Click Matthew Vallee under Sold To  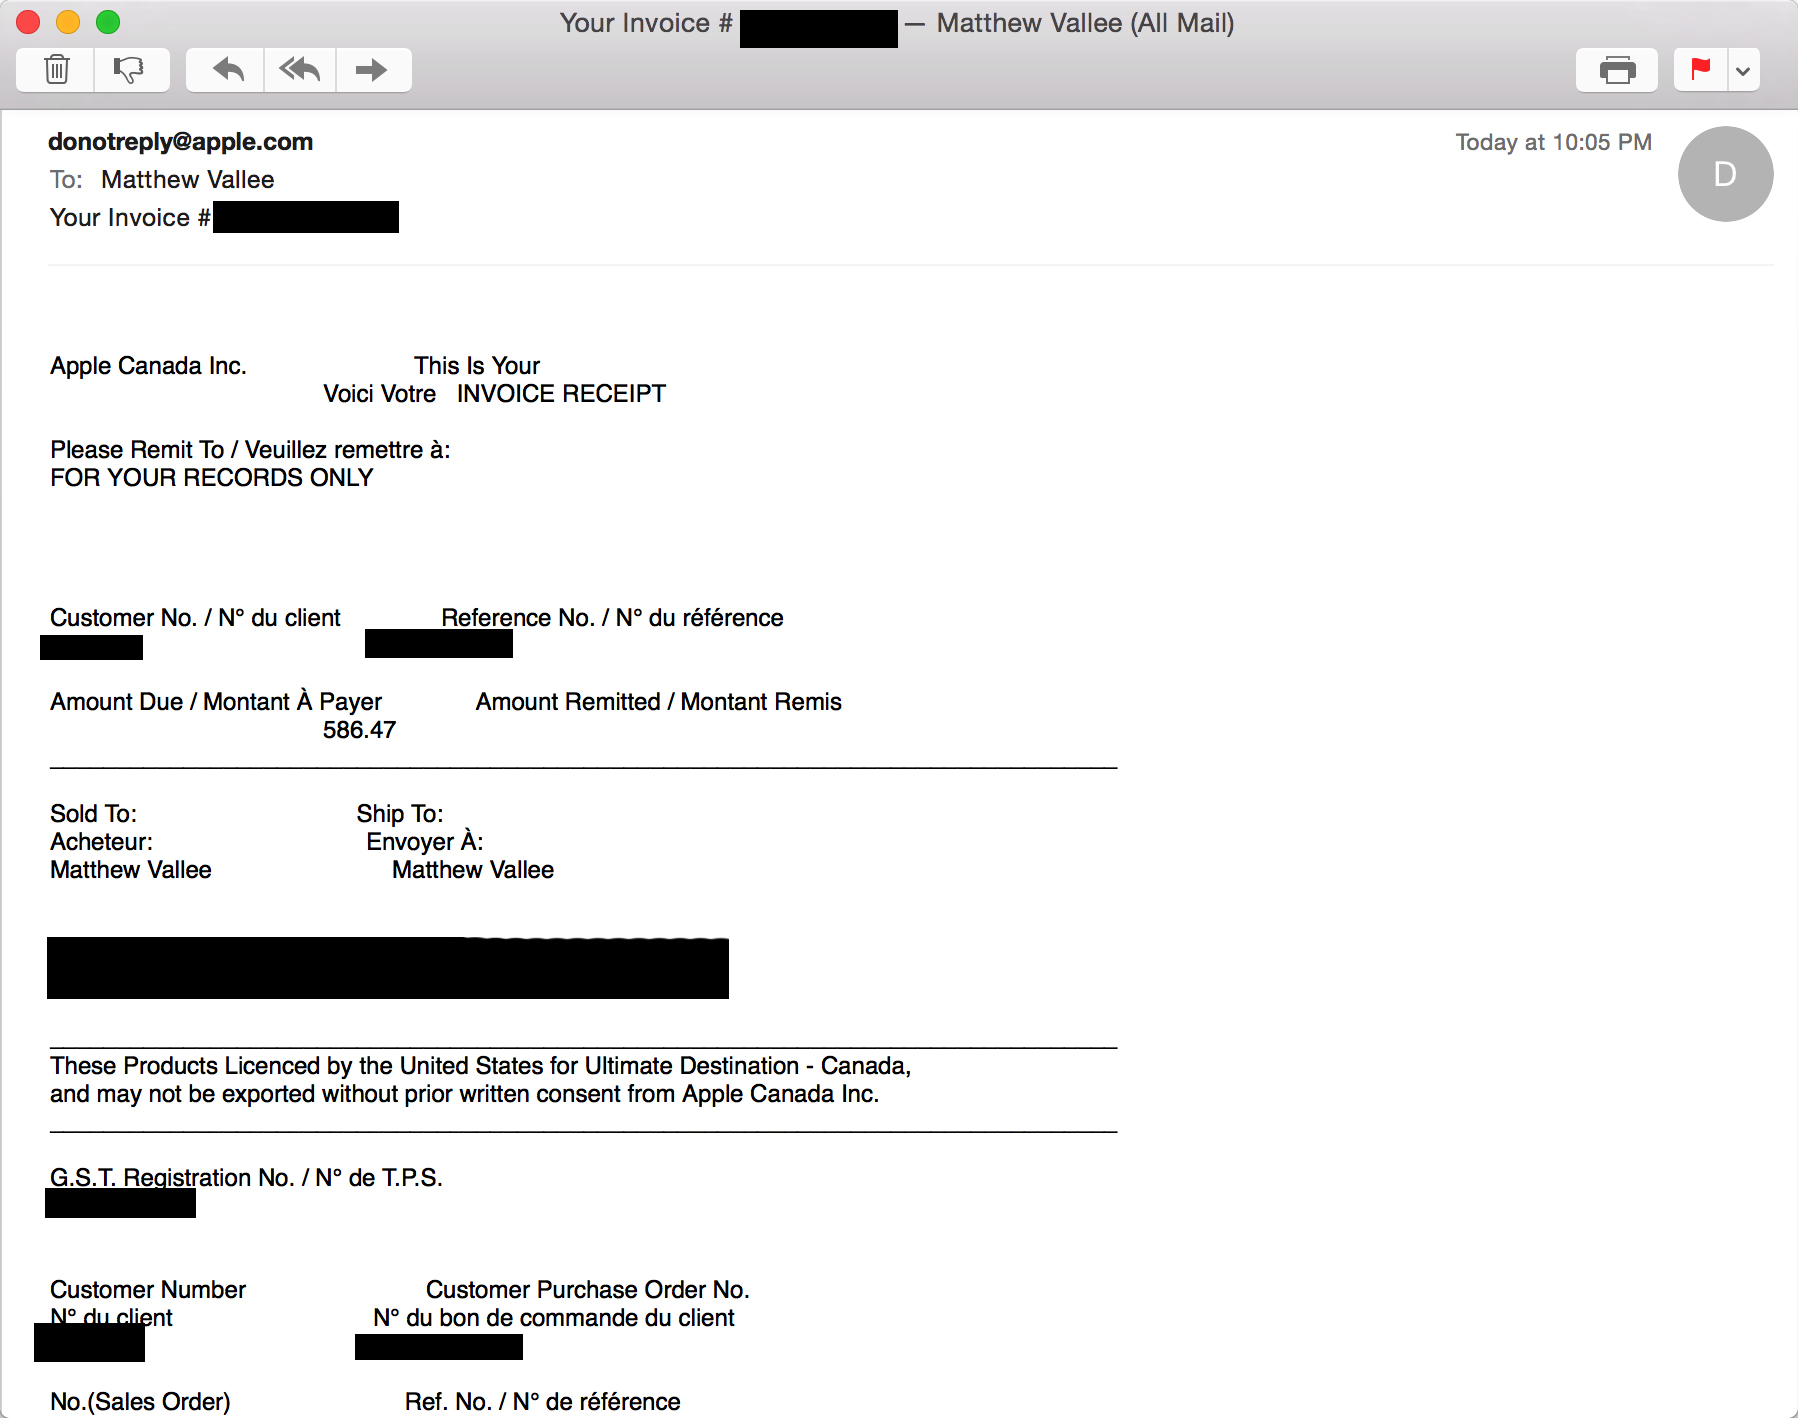pos(131,870)
